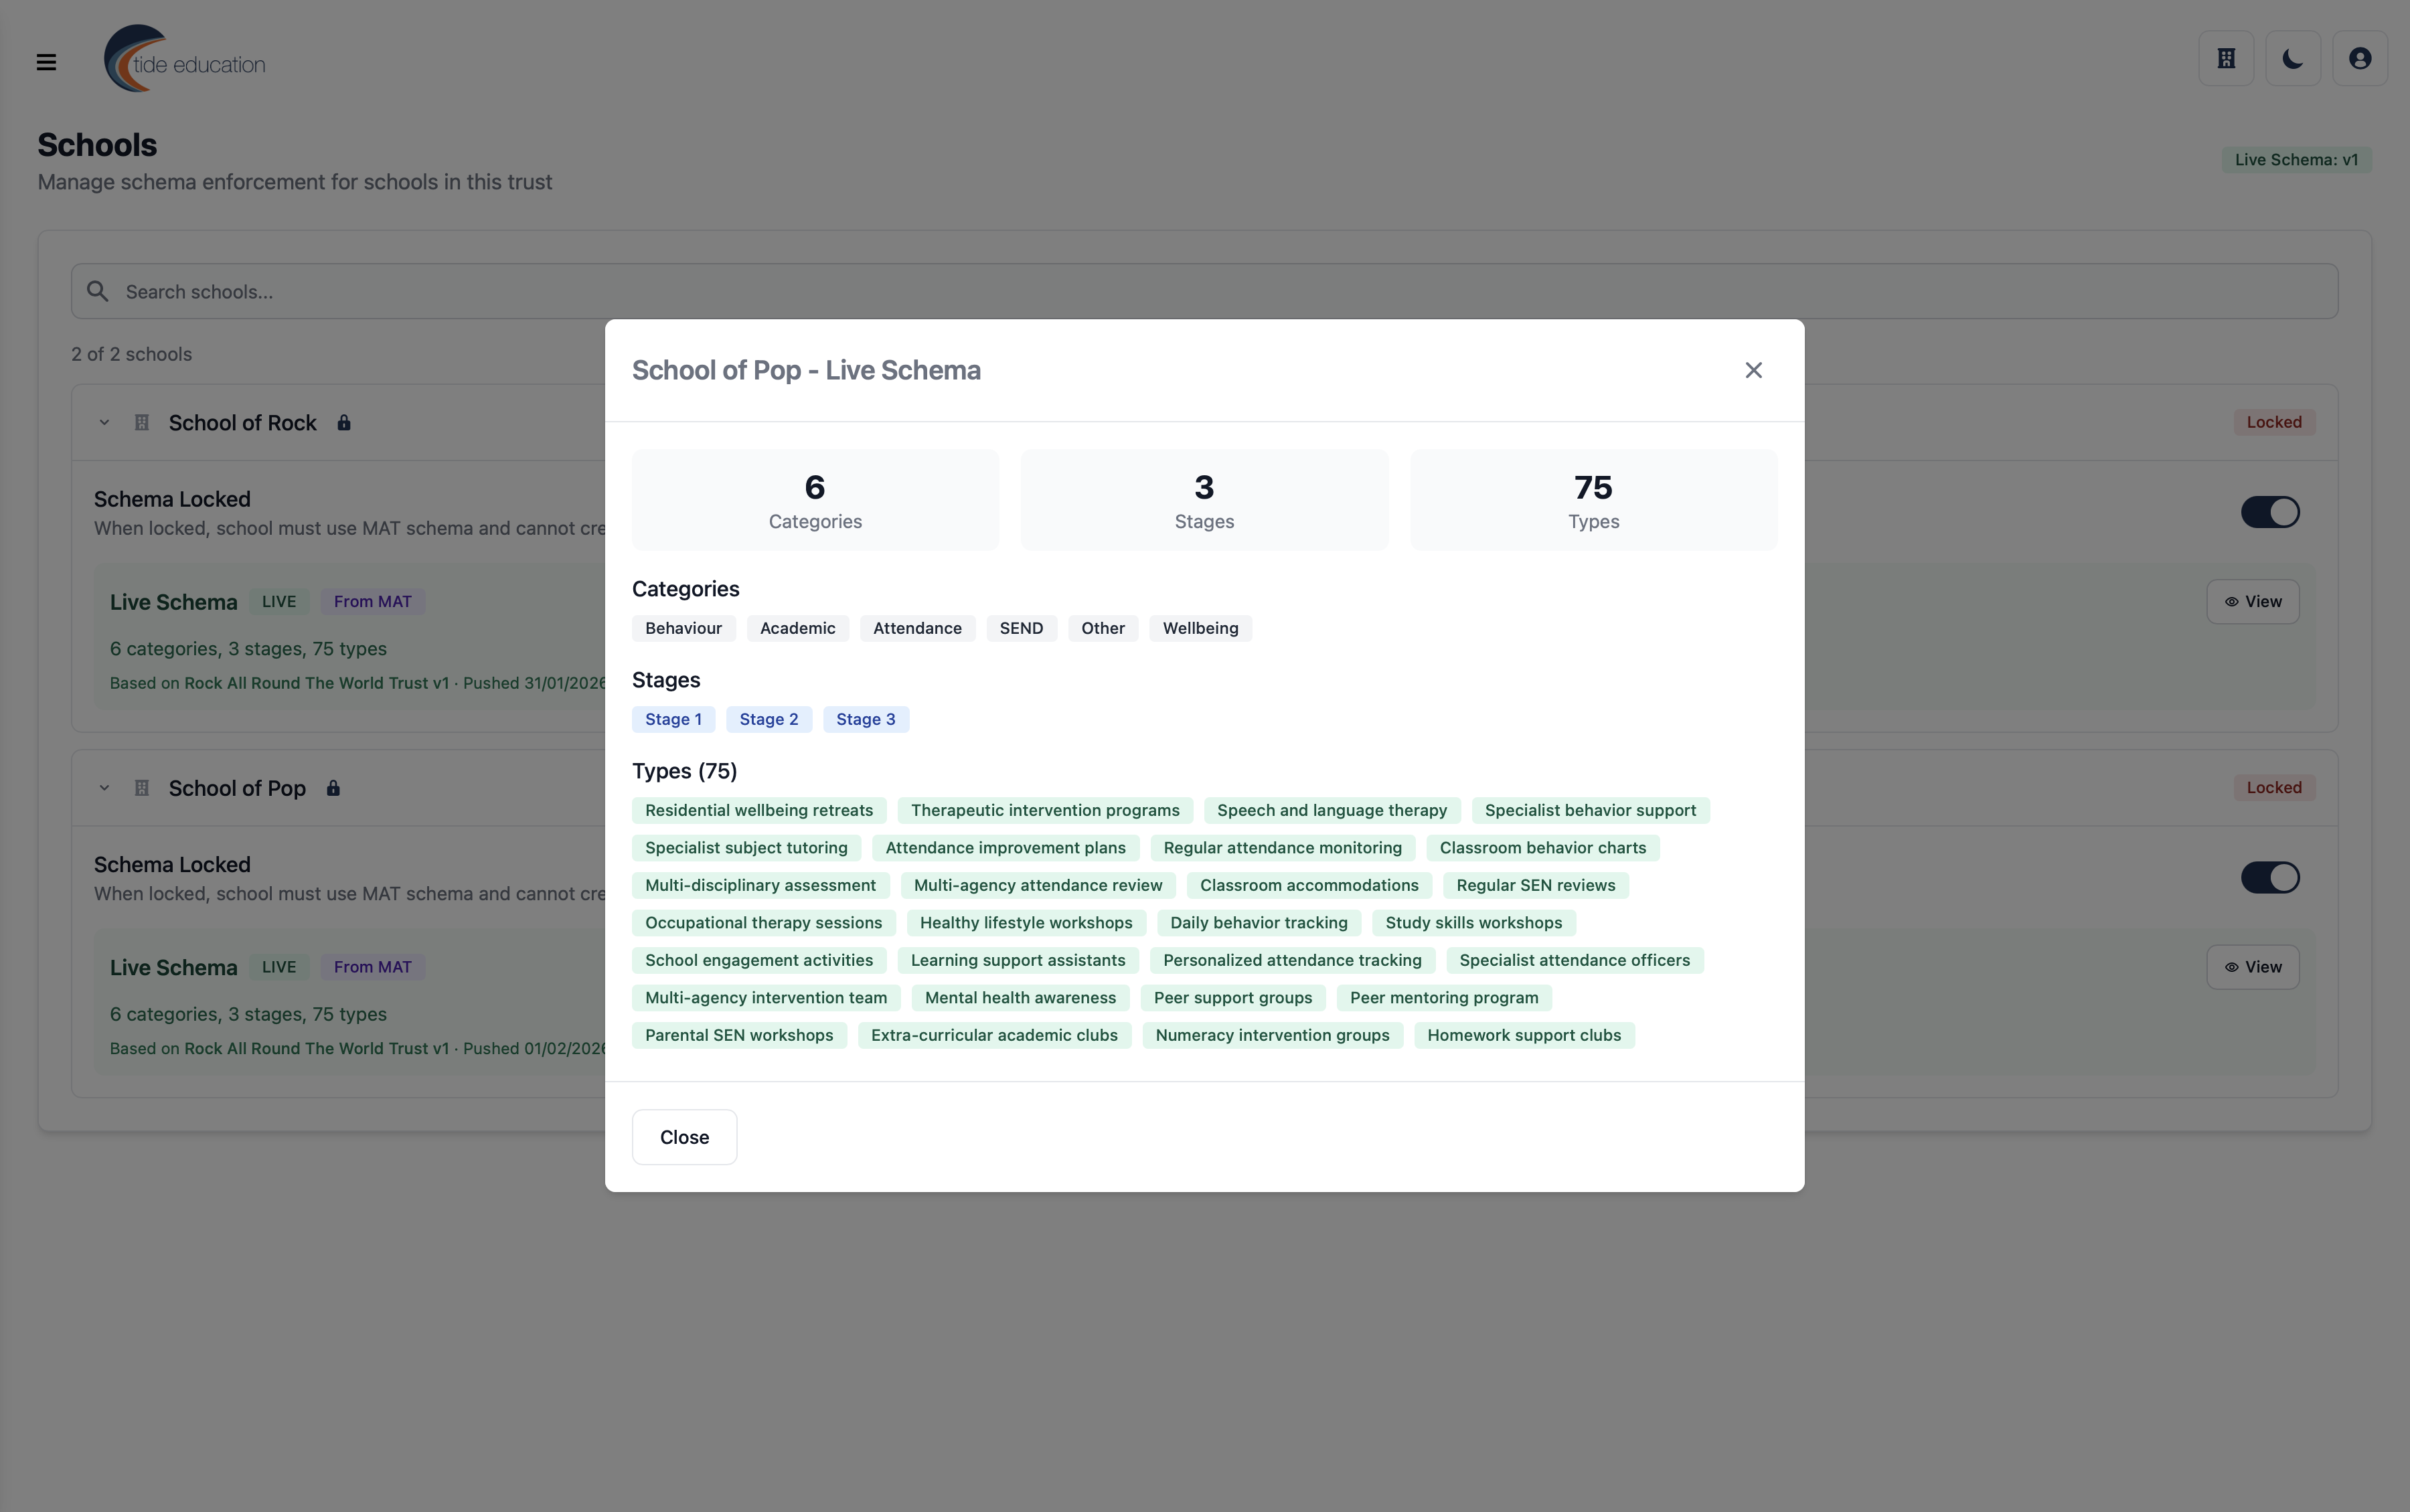Select the SEND category chip
2410x1512 pixels.
tap(1021, 628)
